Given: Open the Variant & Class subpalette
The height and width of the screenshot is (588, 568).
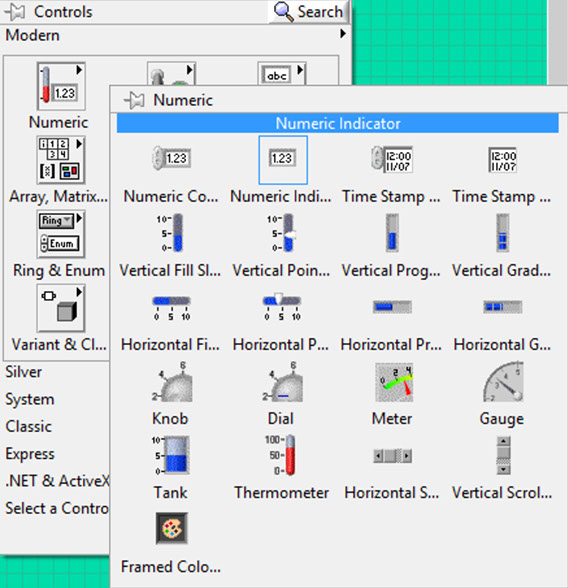Looking at the screenshot, I should pos(61,308).
